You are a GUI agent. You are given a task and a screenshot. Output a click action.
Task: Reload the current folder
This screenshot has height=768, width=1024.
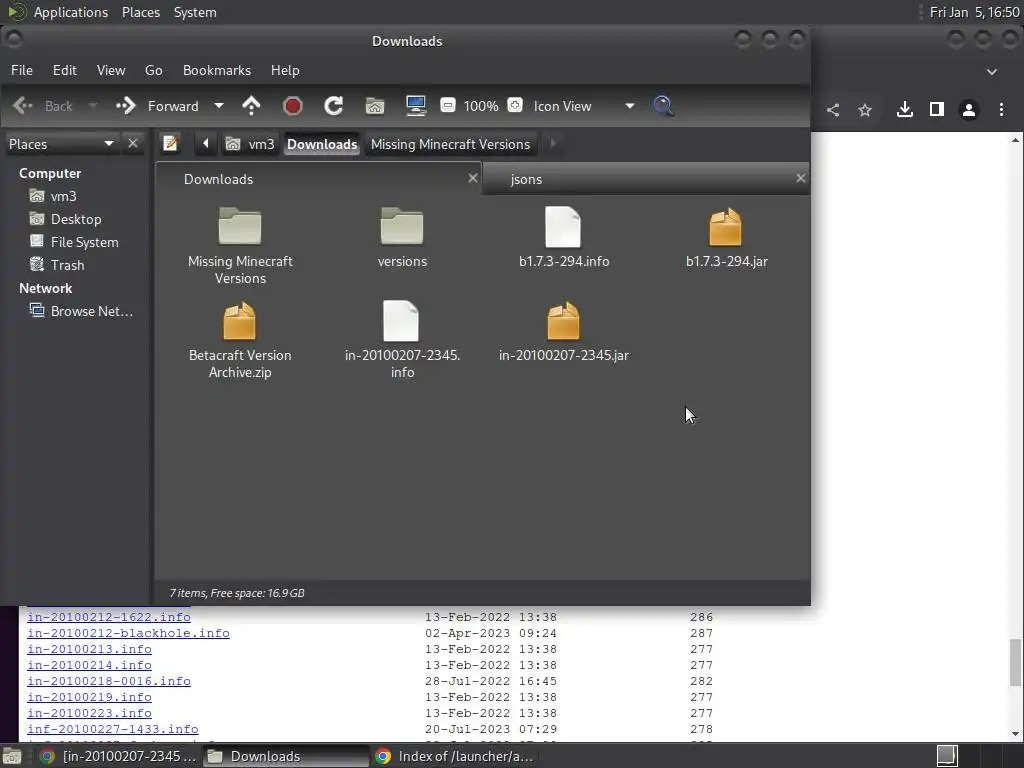[x=334, y=106]
